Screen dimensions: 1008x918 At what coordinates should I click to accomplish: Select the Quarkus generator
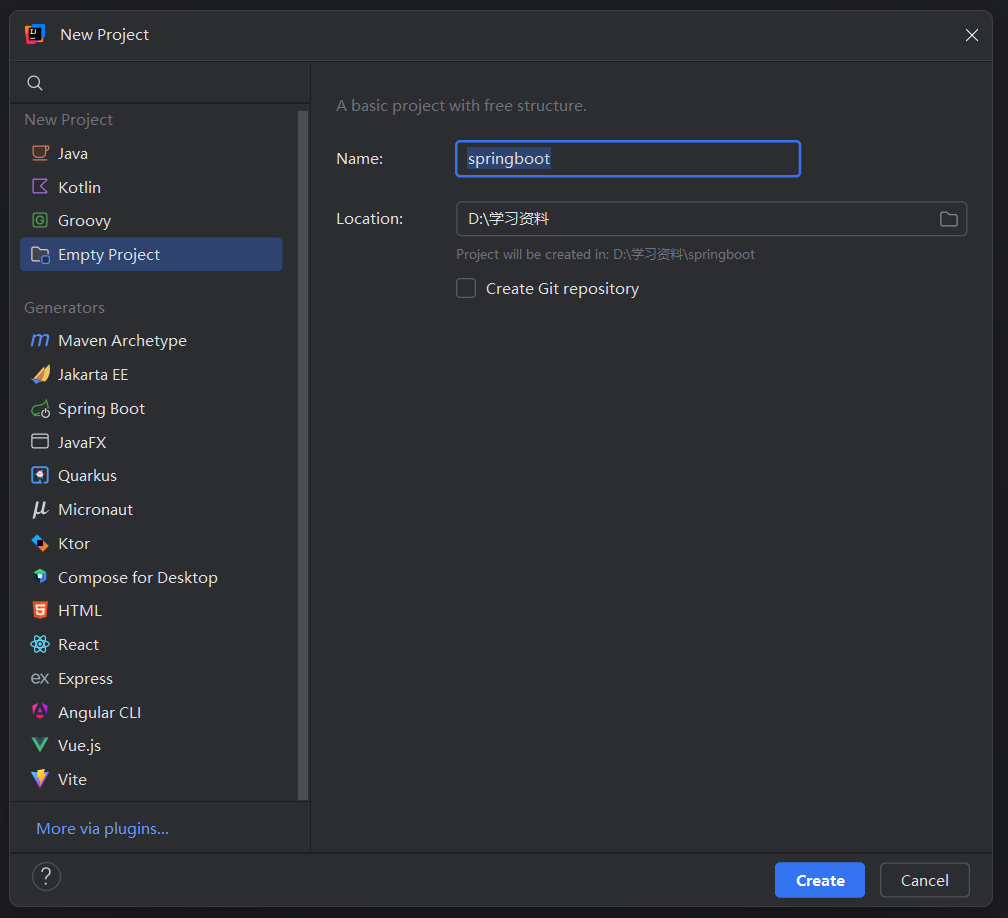click(x=151, y=476)
